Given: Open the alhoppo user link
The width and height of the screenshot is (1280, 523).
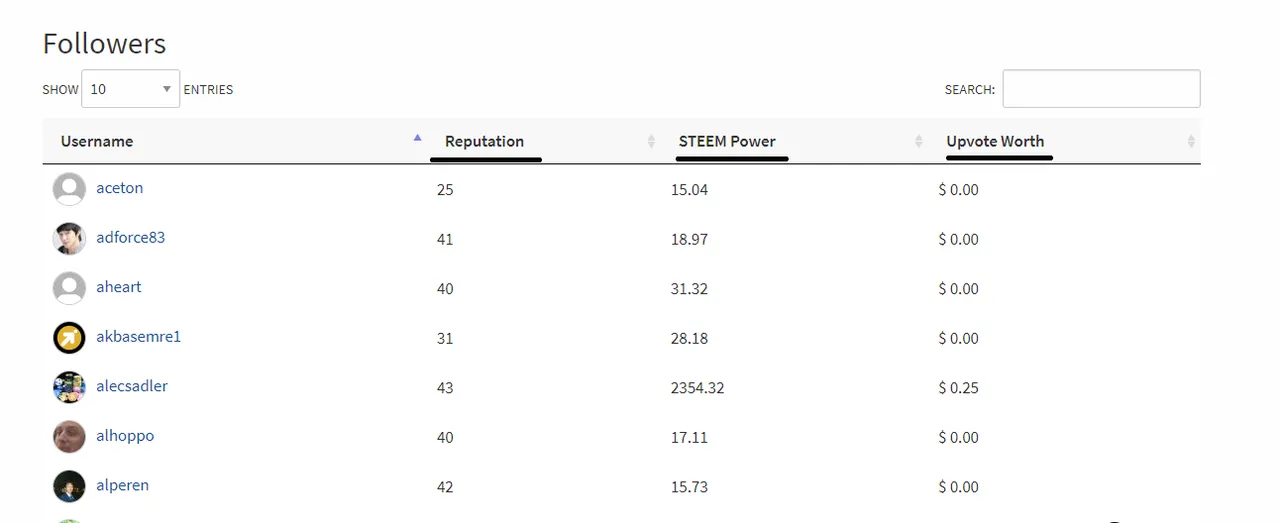Looking at the screenshot, I should pos(125,436).
